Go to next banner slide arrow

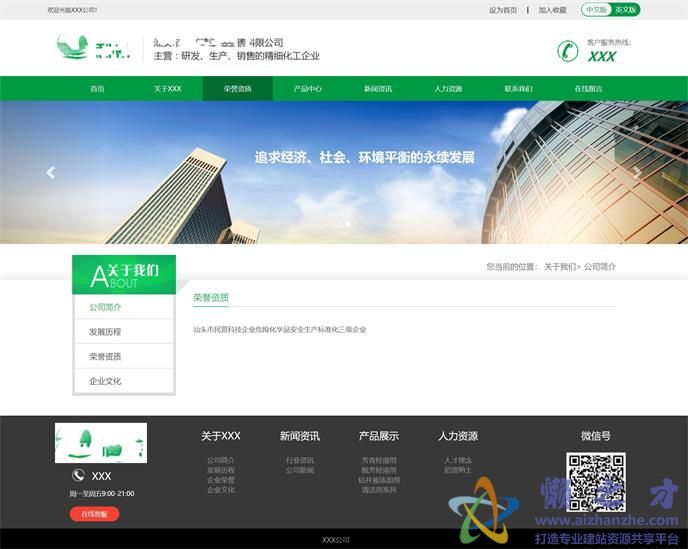[637, 173]
